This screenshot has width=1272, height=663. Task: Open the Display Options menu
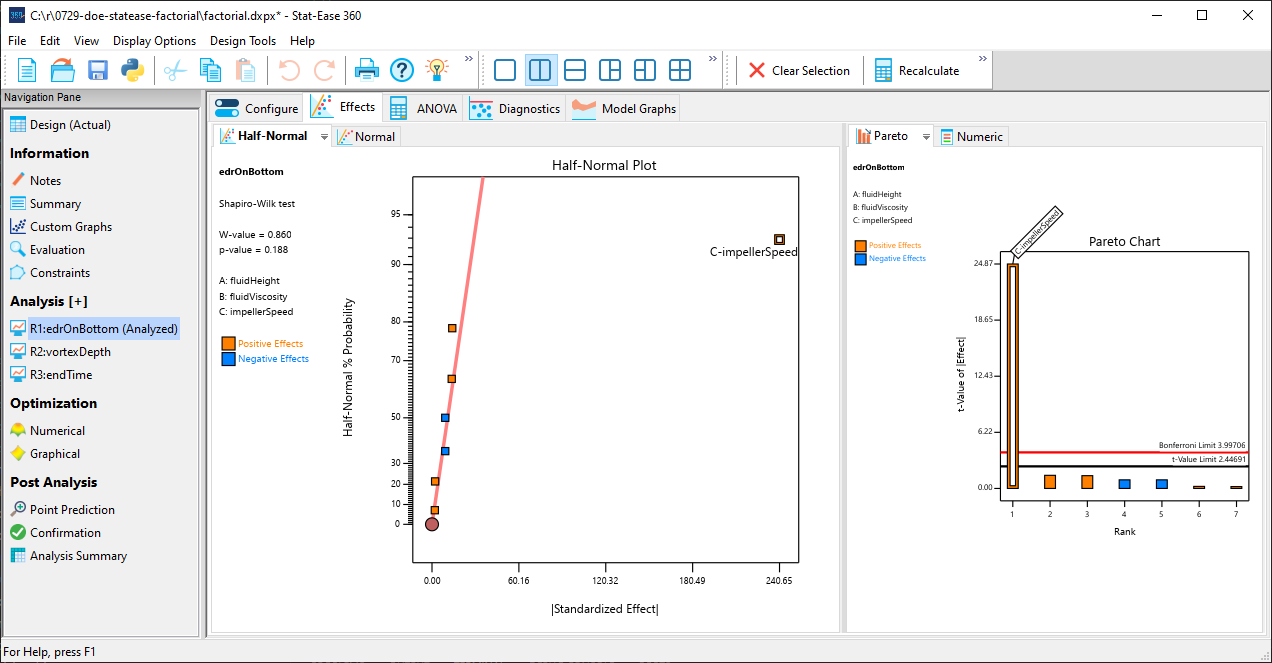[x=154, y=41]
